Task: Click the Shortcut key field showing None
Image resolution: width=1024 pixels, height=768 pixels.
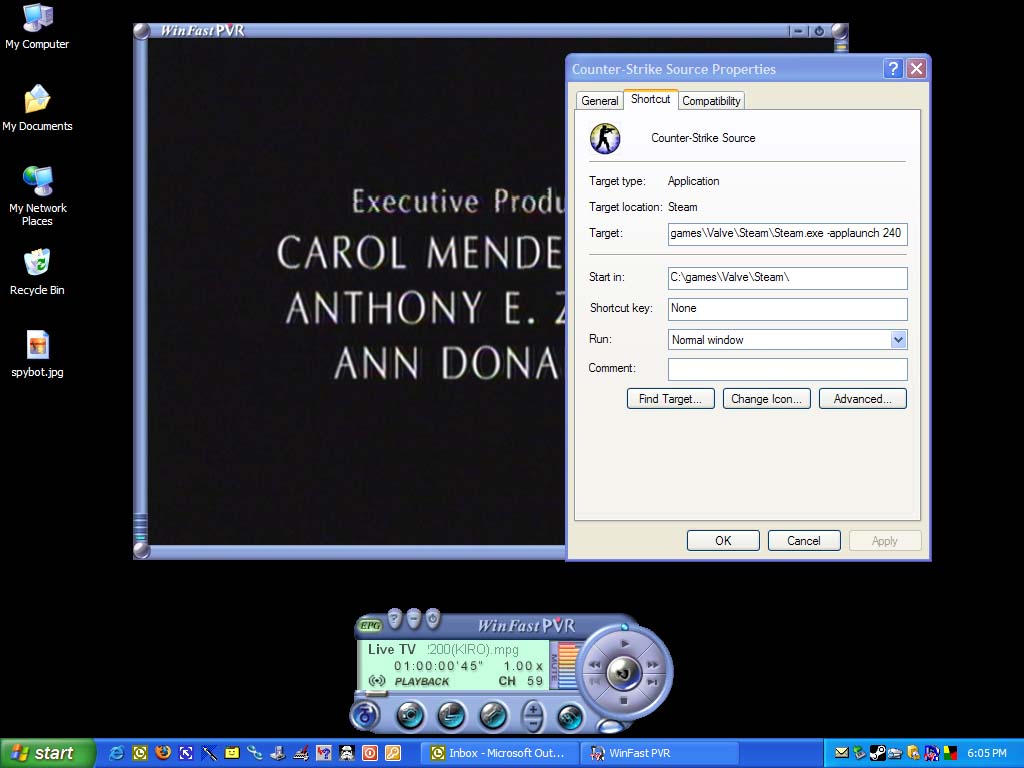Action: pyautogui.click(x=788, y=309)
